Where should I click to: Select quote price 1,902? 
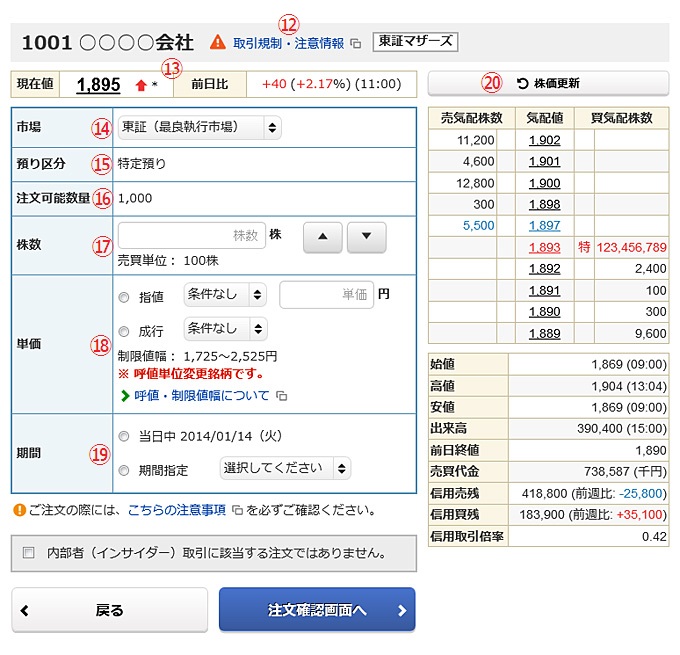545,140
